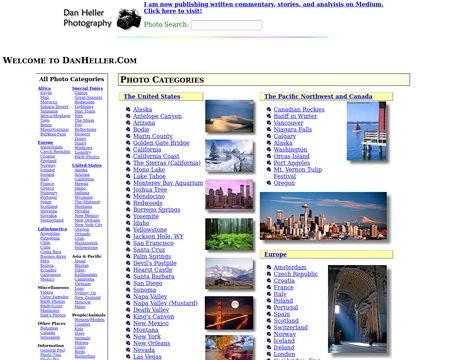Click the bullet icon beside Antelope Canyon
This screenshot has height=360, width=450.
point(128,116)
